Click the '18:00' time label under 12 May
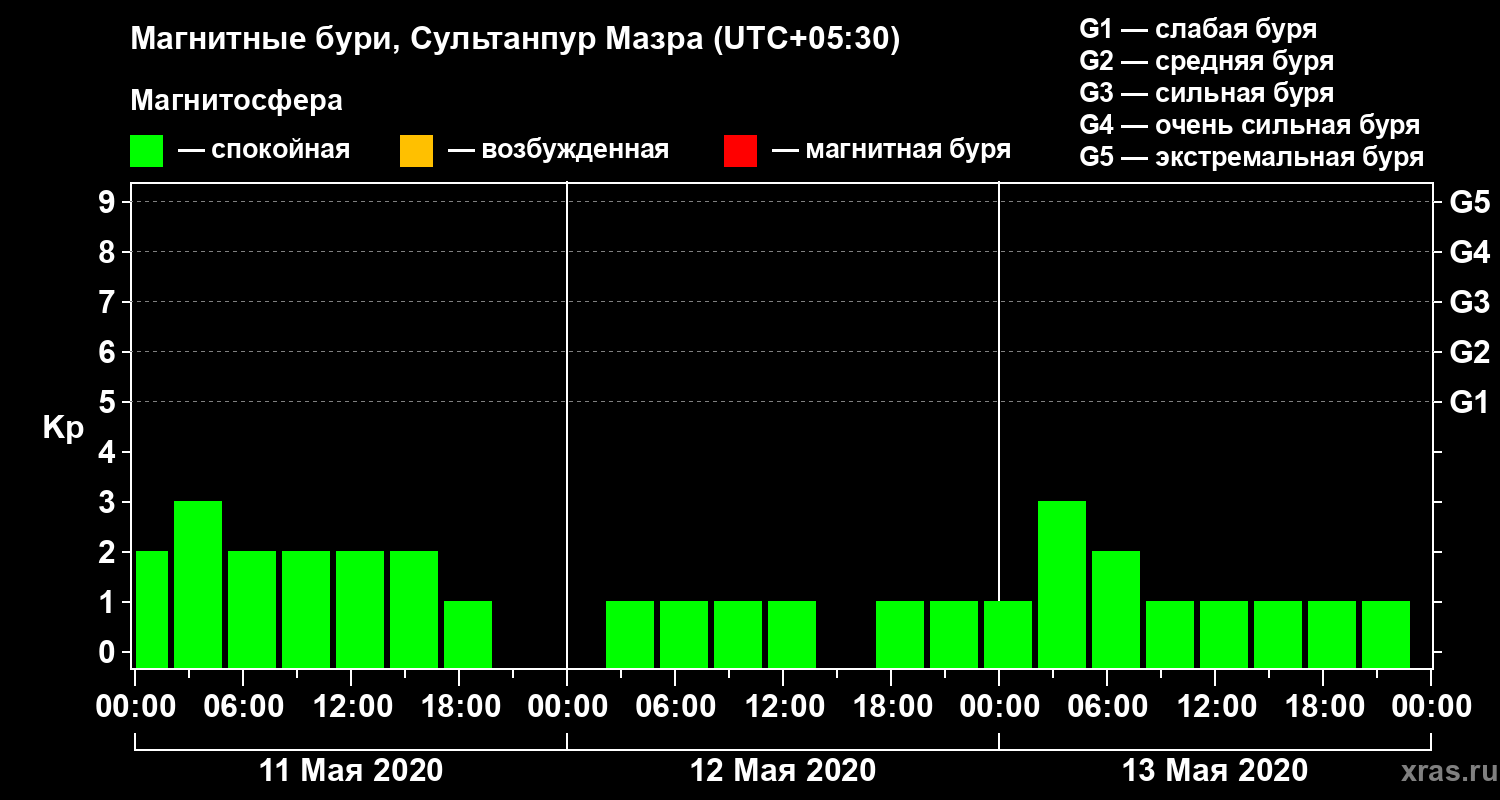The width and height of the screenshot is (1500, 800). coord(891,707)
